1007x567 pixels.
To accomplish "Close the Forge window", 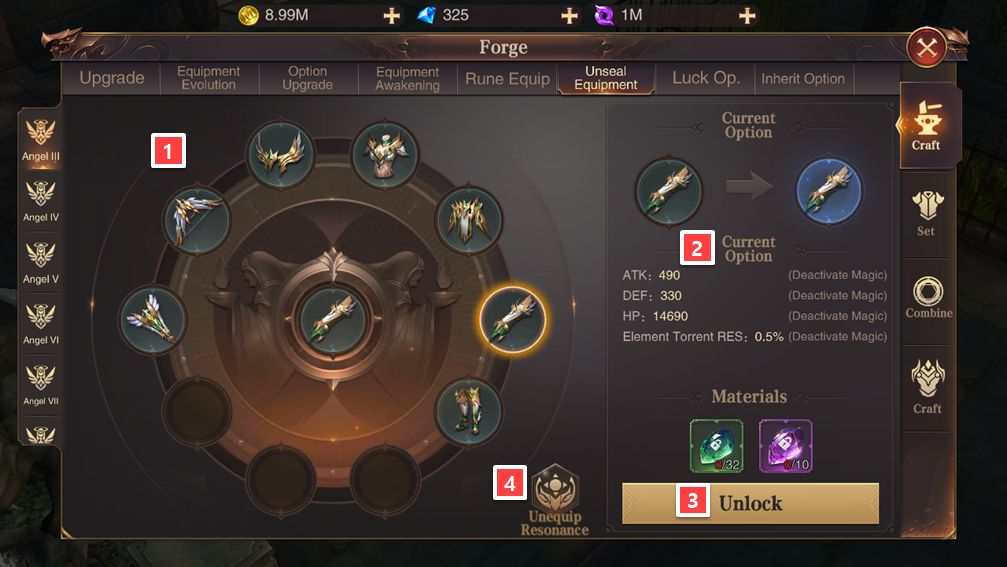I will coord(927,48).
